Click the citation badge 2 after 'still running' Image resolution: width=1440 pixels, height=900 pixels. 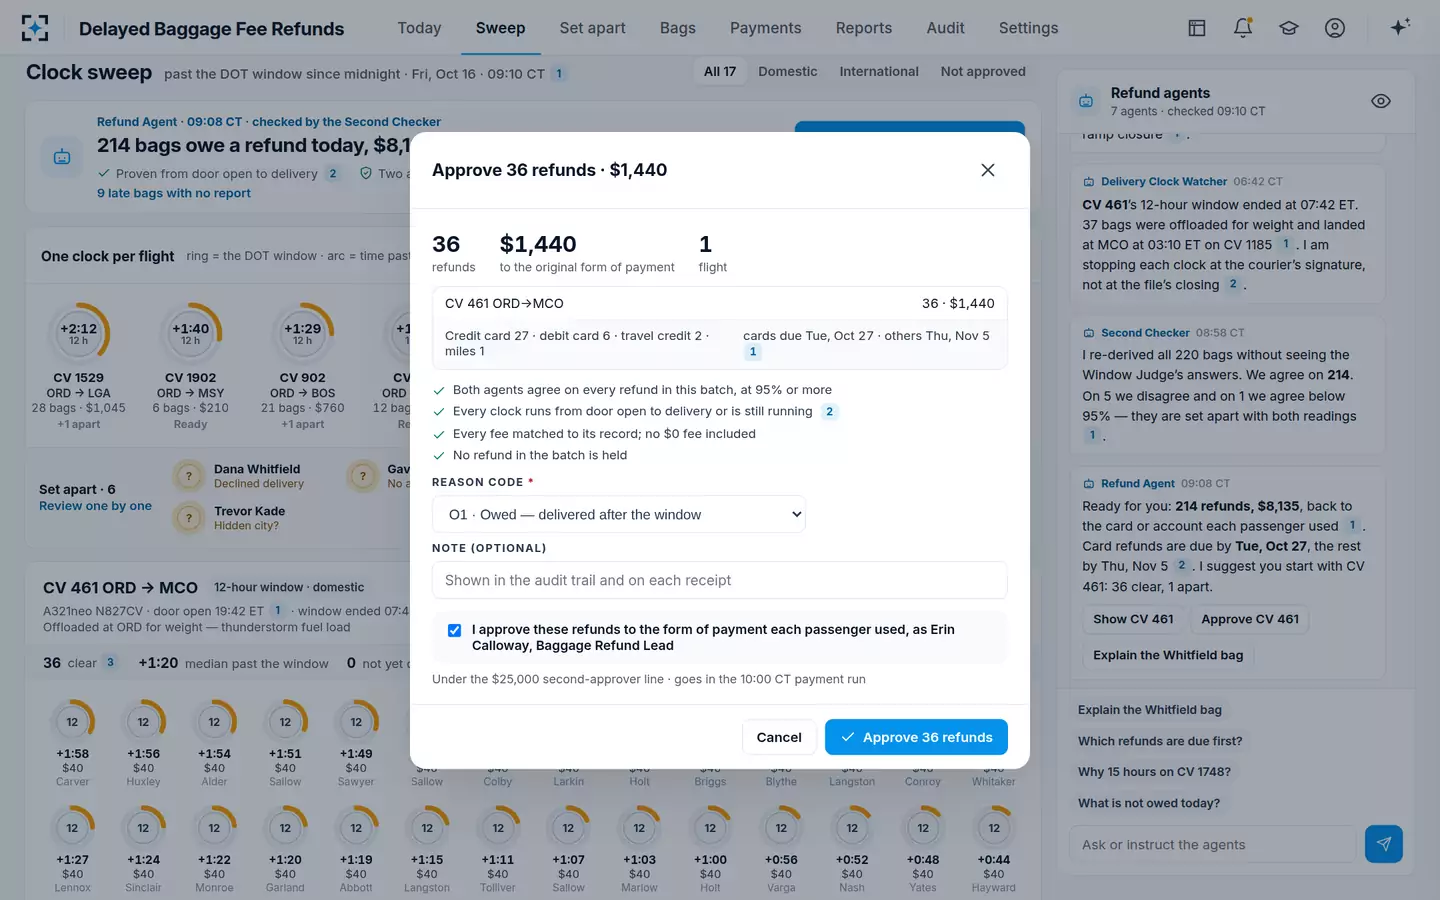point(829,412)
